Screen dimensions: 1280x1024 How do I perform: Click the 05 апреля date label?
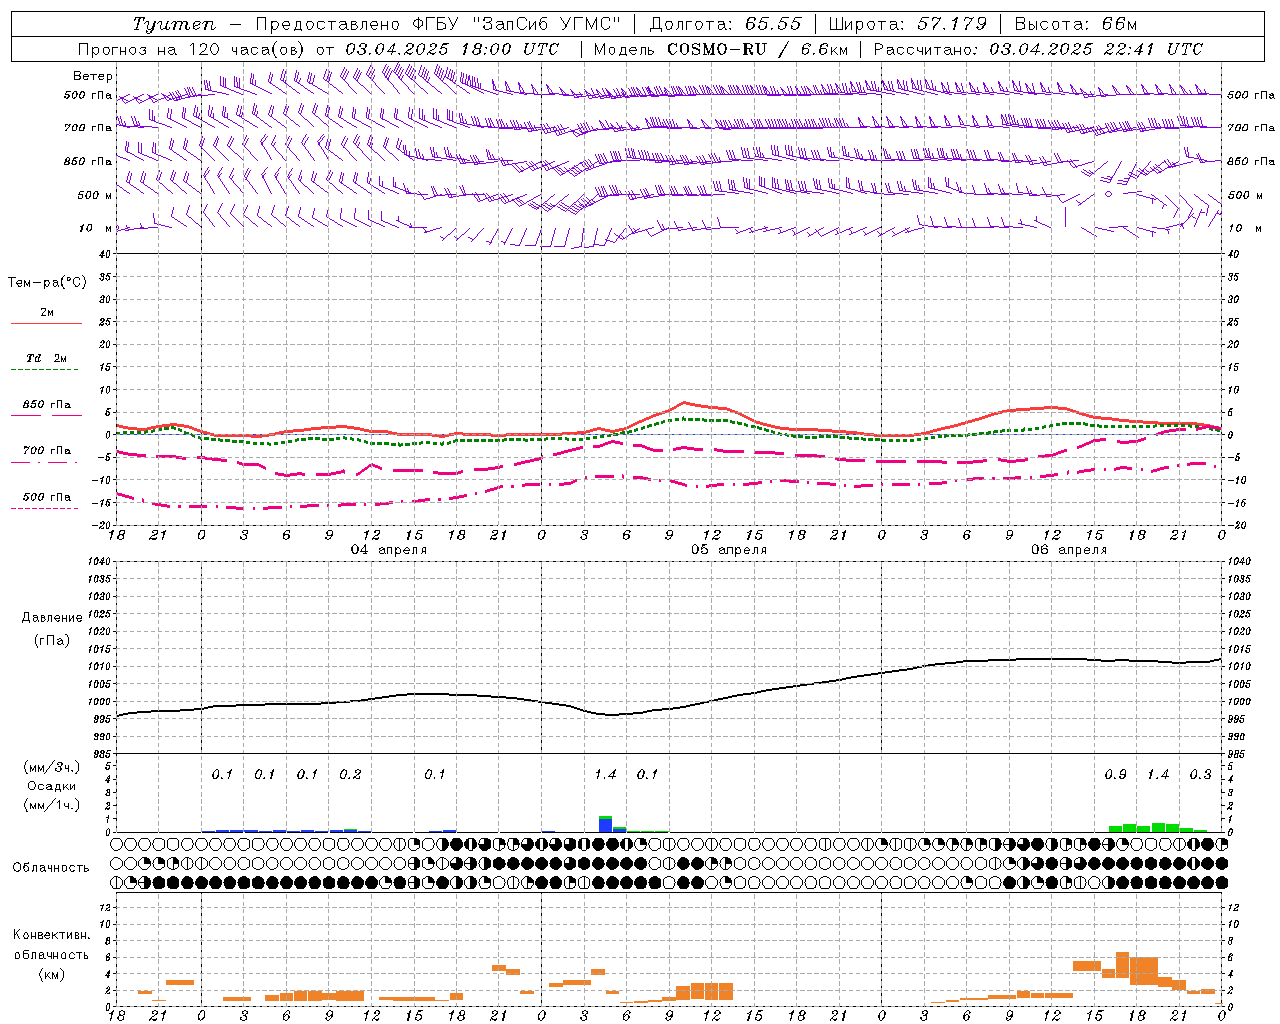coord(729,550)
